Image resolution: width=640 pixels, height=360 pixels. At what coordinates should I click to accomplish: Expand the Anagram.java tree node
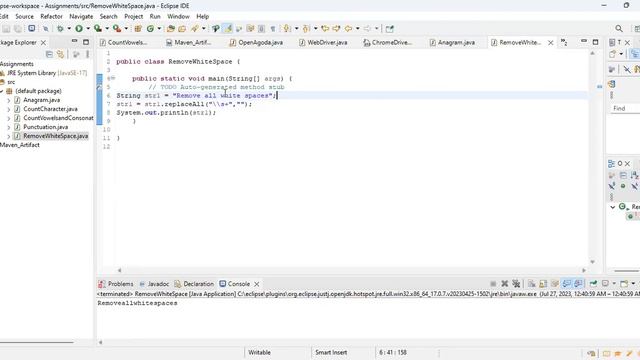(9, 100)
